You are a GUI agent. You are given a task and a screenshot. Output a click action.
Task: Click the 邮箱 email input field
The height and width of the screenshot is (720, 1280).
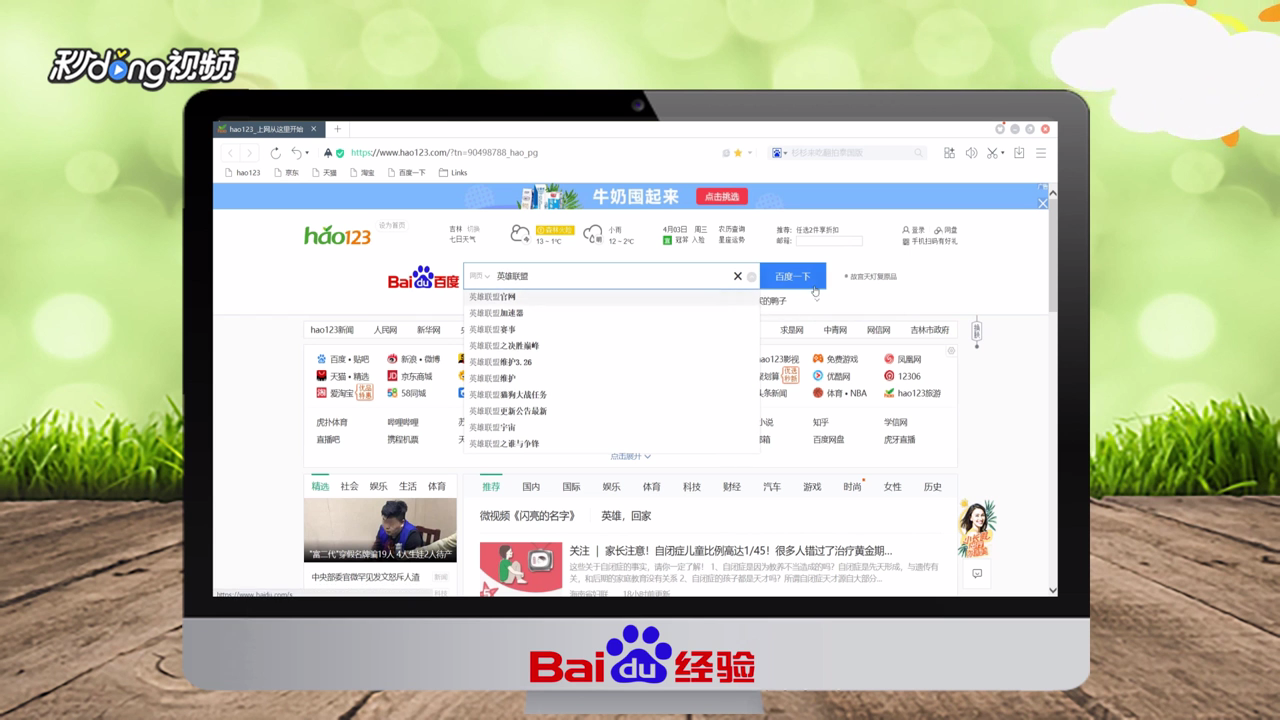(829, 241)
